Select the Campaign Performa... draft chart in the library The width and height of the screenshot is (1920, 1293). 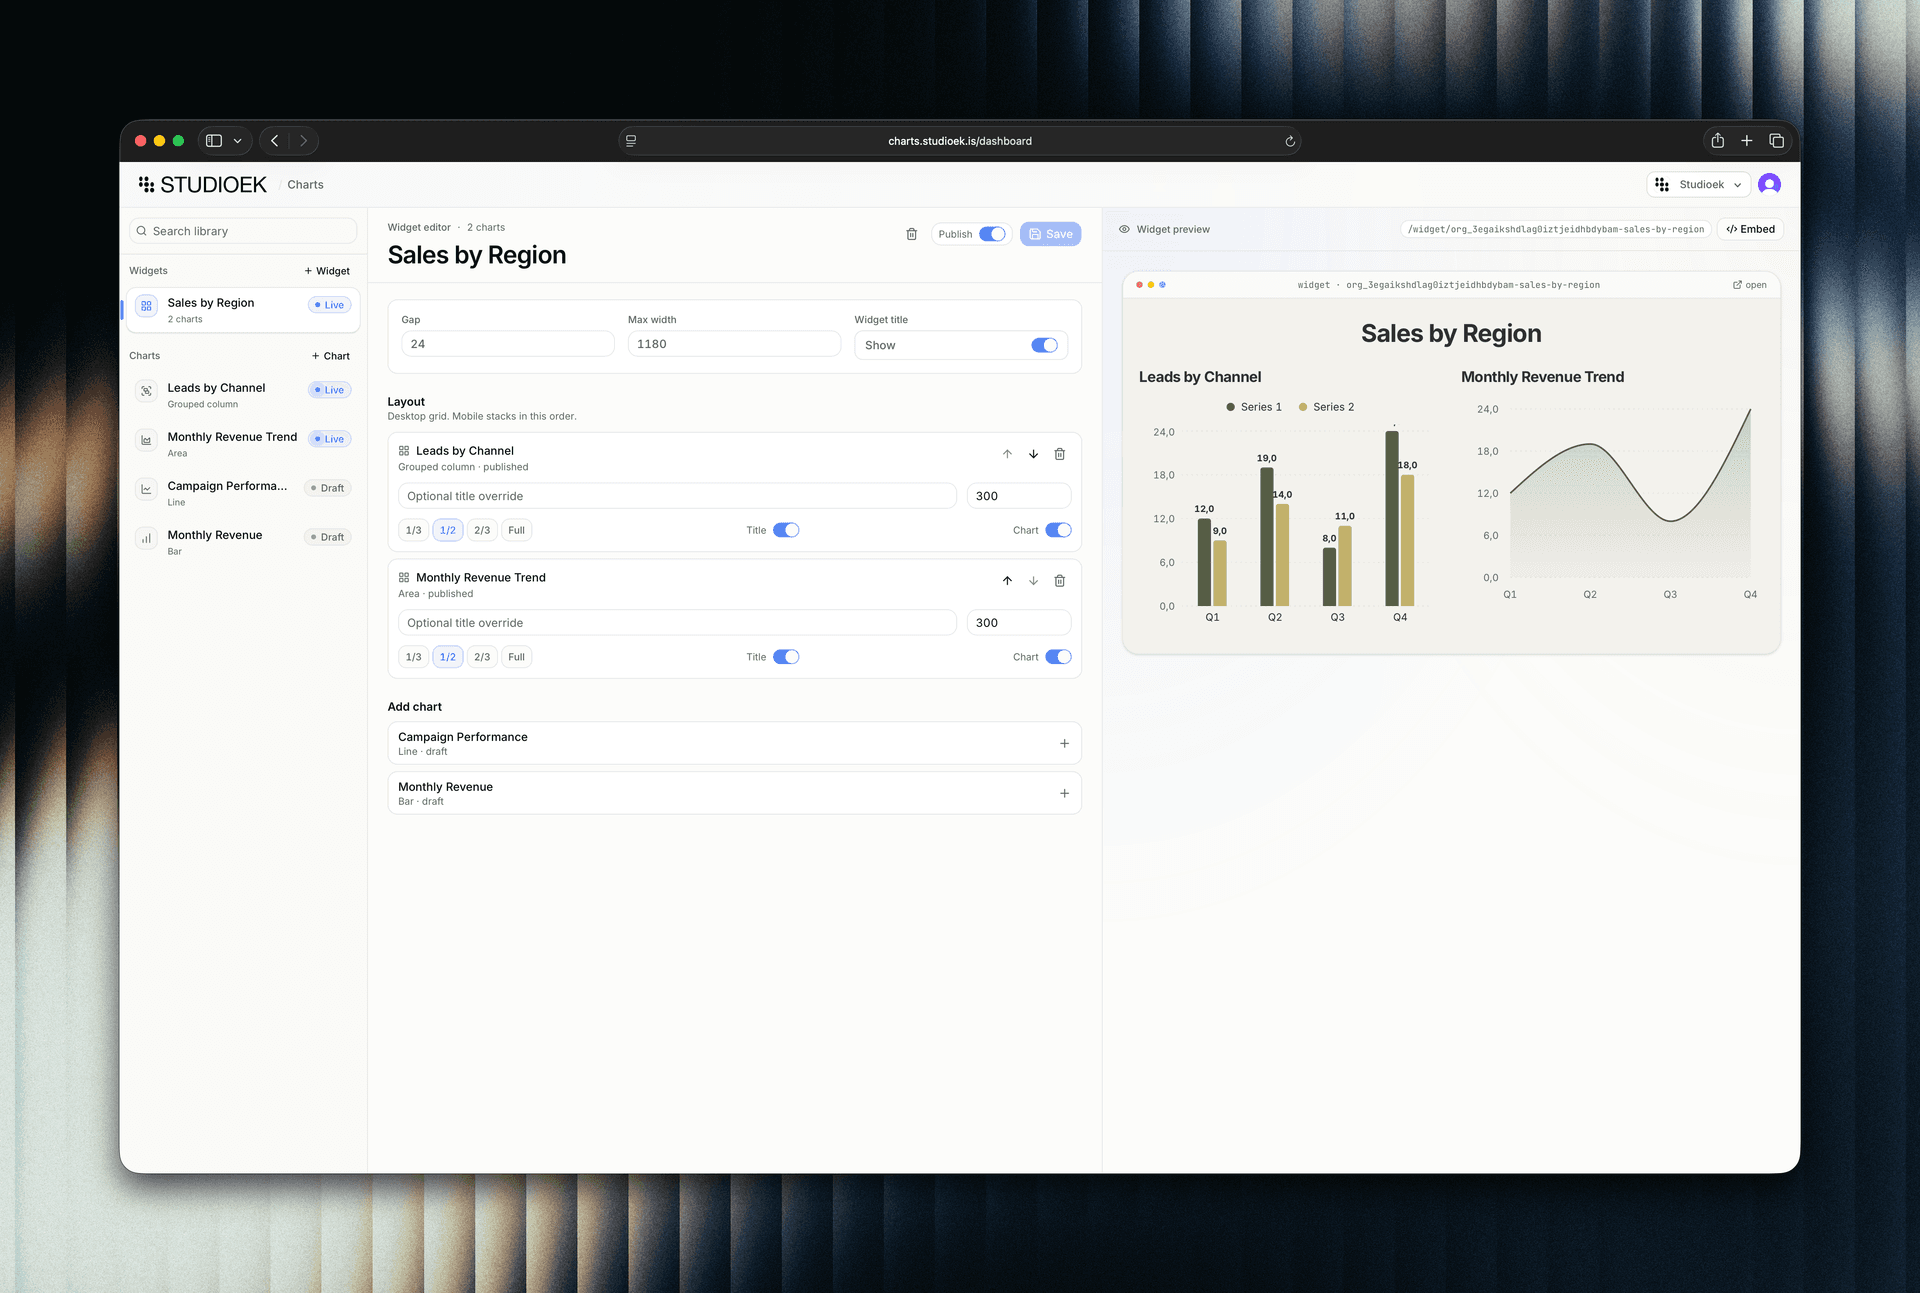[243, 493]
